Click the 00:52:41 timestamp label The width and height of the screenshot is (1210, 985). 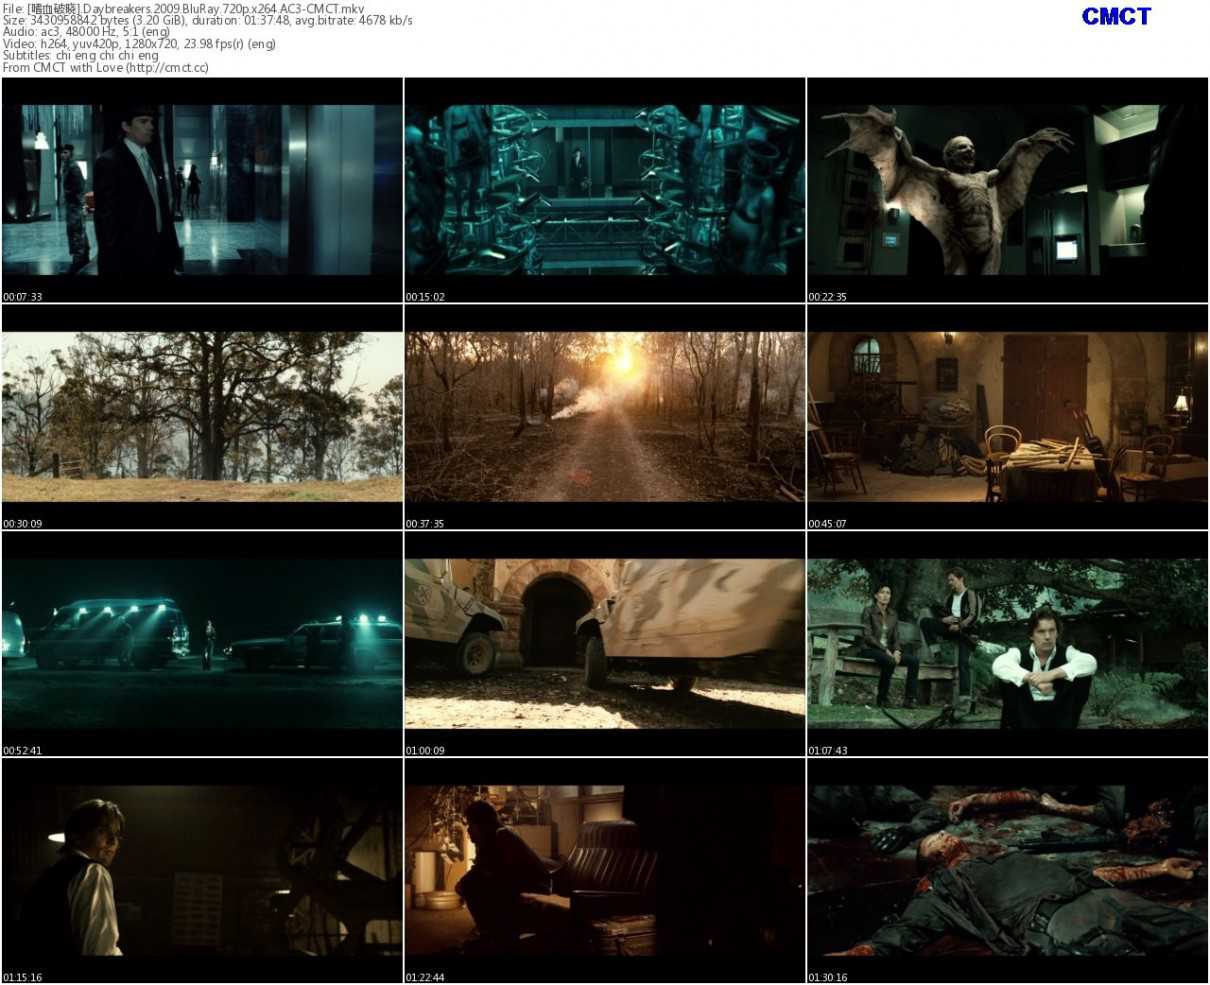click(22, 751)
